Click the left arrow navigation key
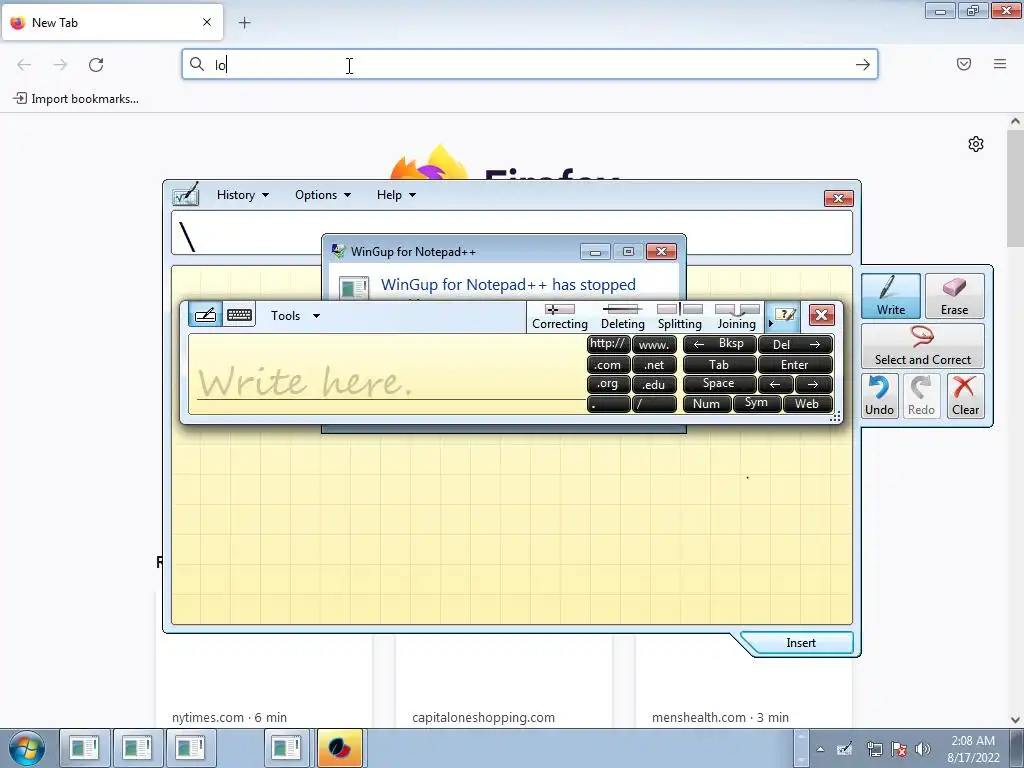Viewport: 1024px width, 768px height. pos(775,384)
